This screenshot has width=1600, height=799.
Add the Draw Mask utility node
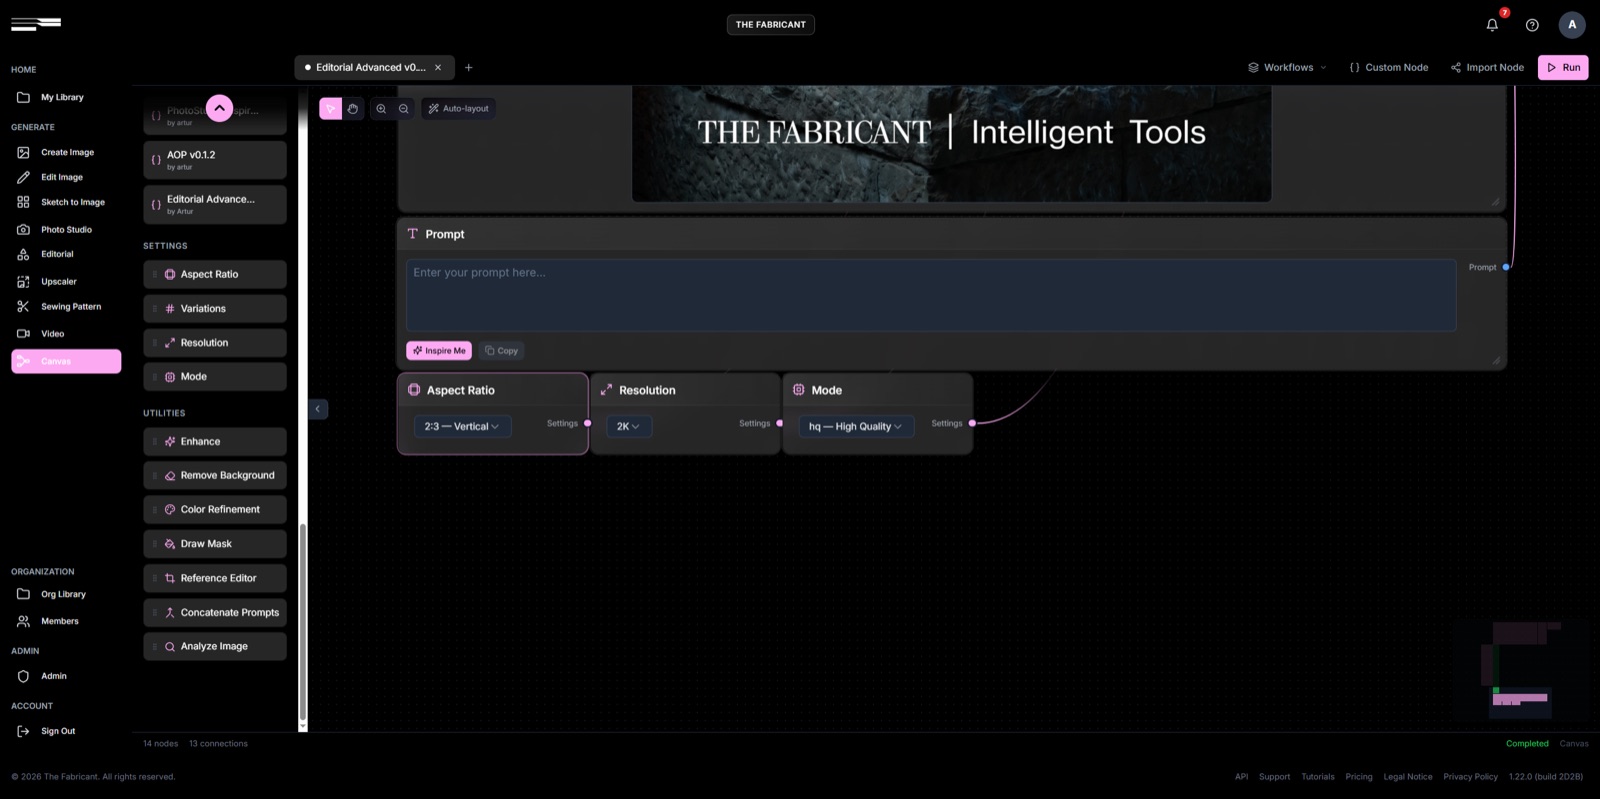tap(215, 544)
